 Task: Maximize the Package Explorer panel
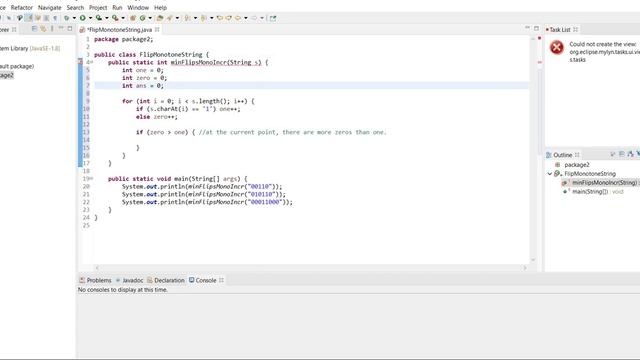coord(70,29)
